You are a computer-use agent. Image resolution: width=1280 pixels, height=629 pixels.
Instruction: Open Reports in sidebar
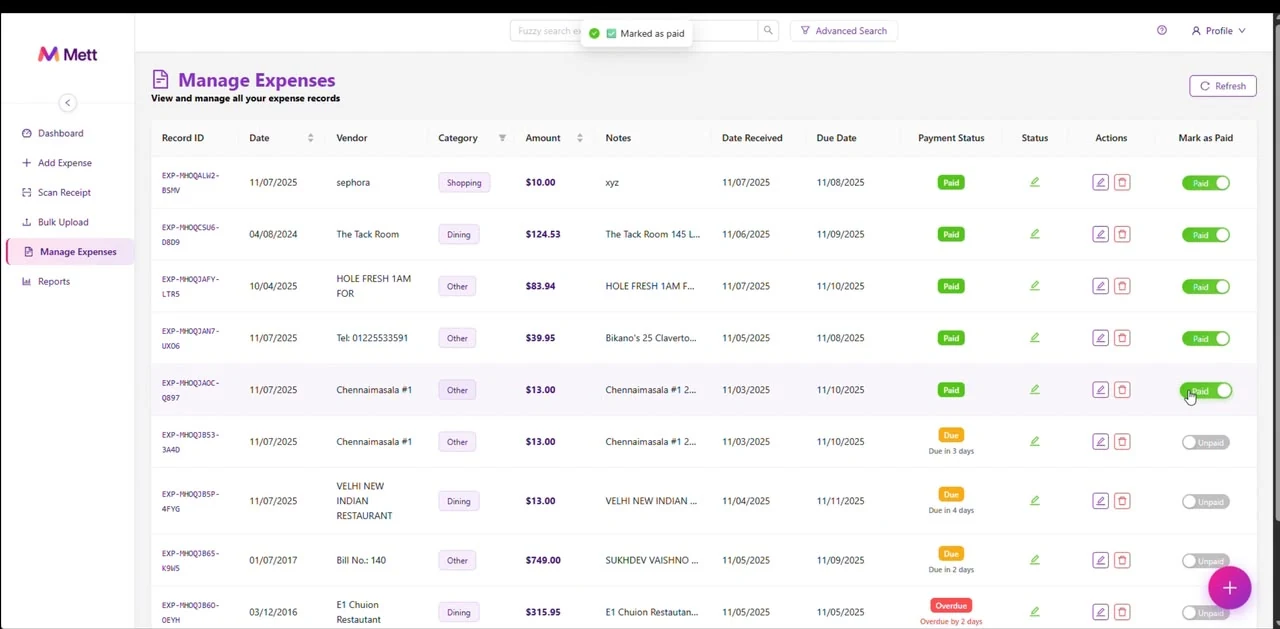pyautogui.click(x=54, y=281)
